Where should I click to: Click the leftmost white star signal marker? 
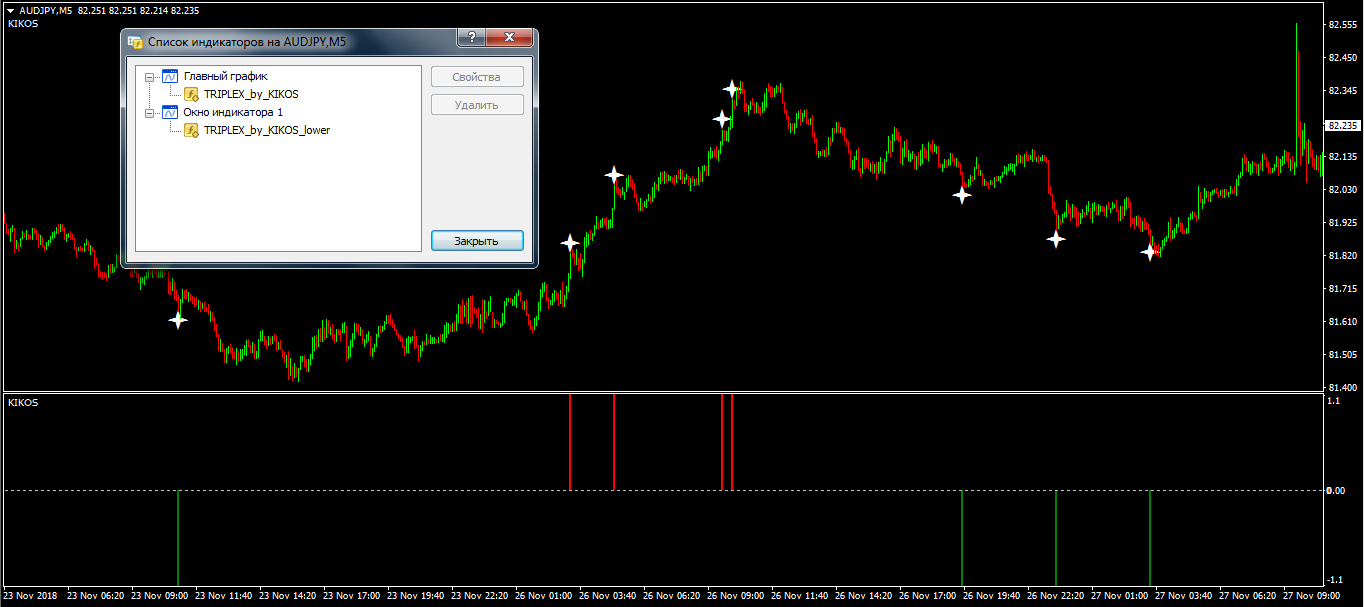point(178,320)
